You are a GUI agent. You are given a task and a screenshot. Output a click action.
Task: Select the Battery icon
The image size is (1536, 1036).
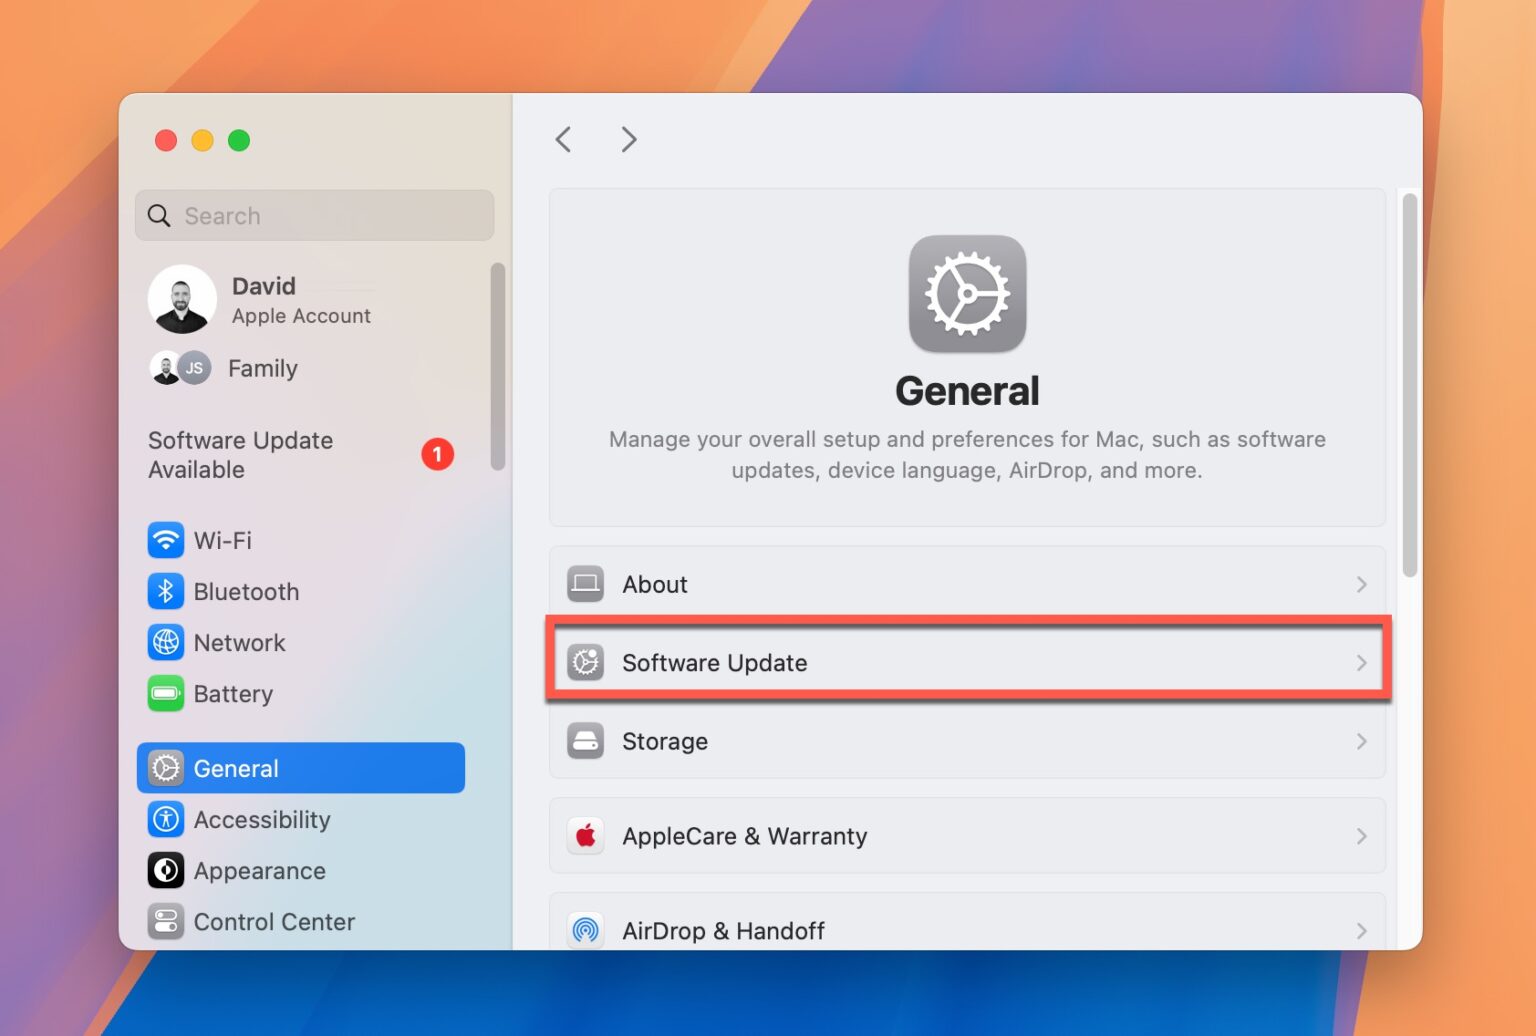coord(166,693)
